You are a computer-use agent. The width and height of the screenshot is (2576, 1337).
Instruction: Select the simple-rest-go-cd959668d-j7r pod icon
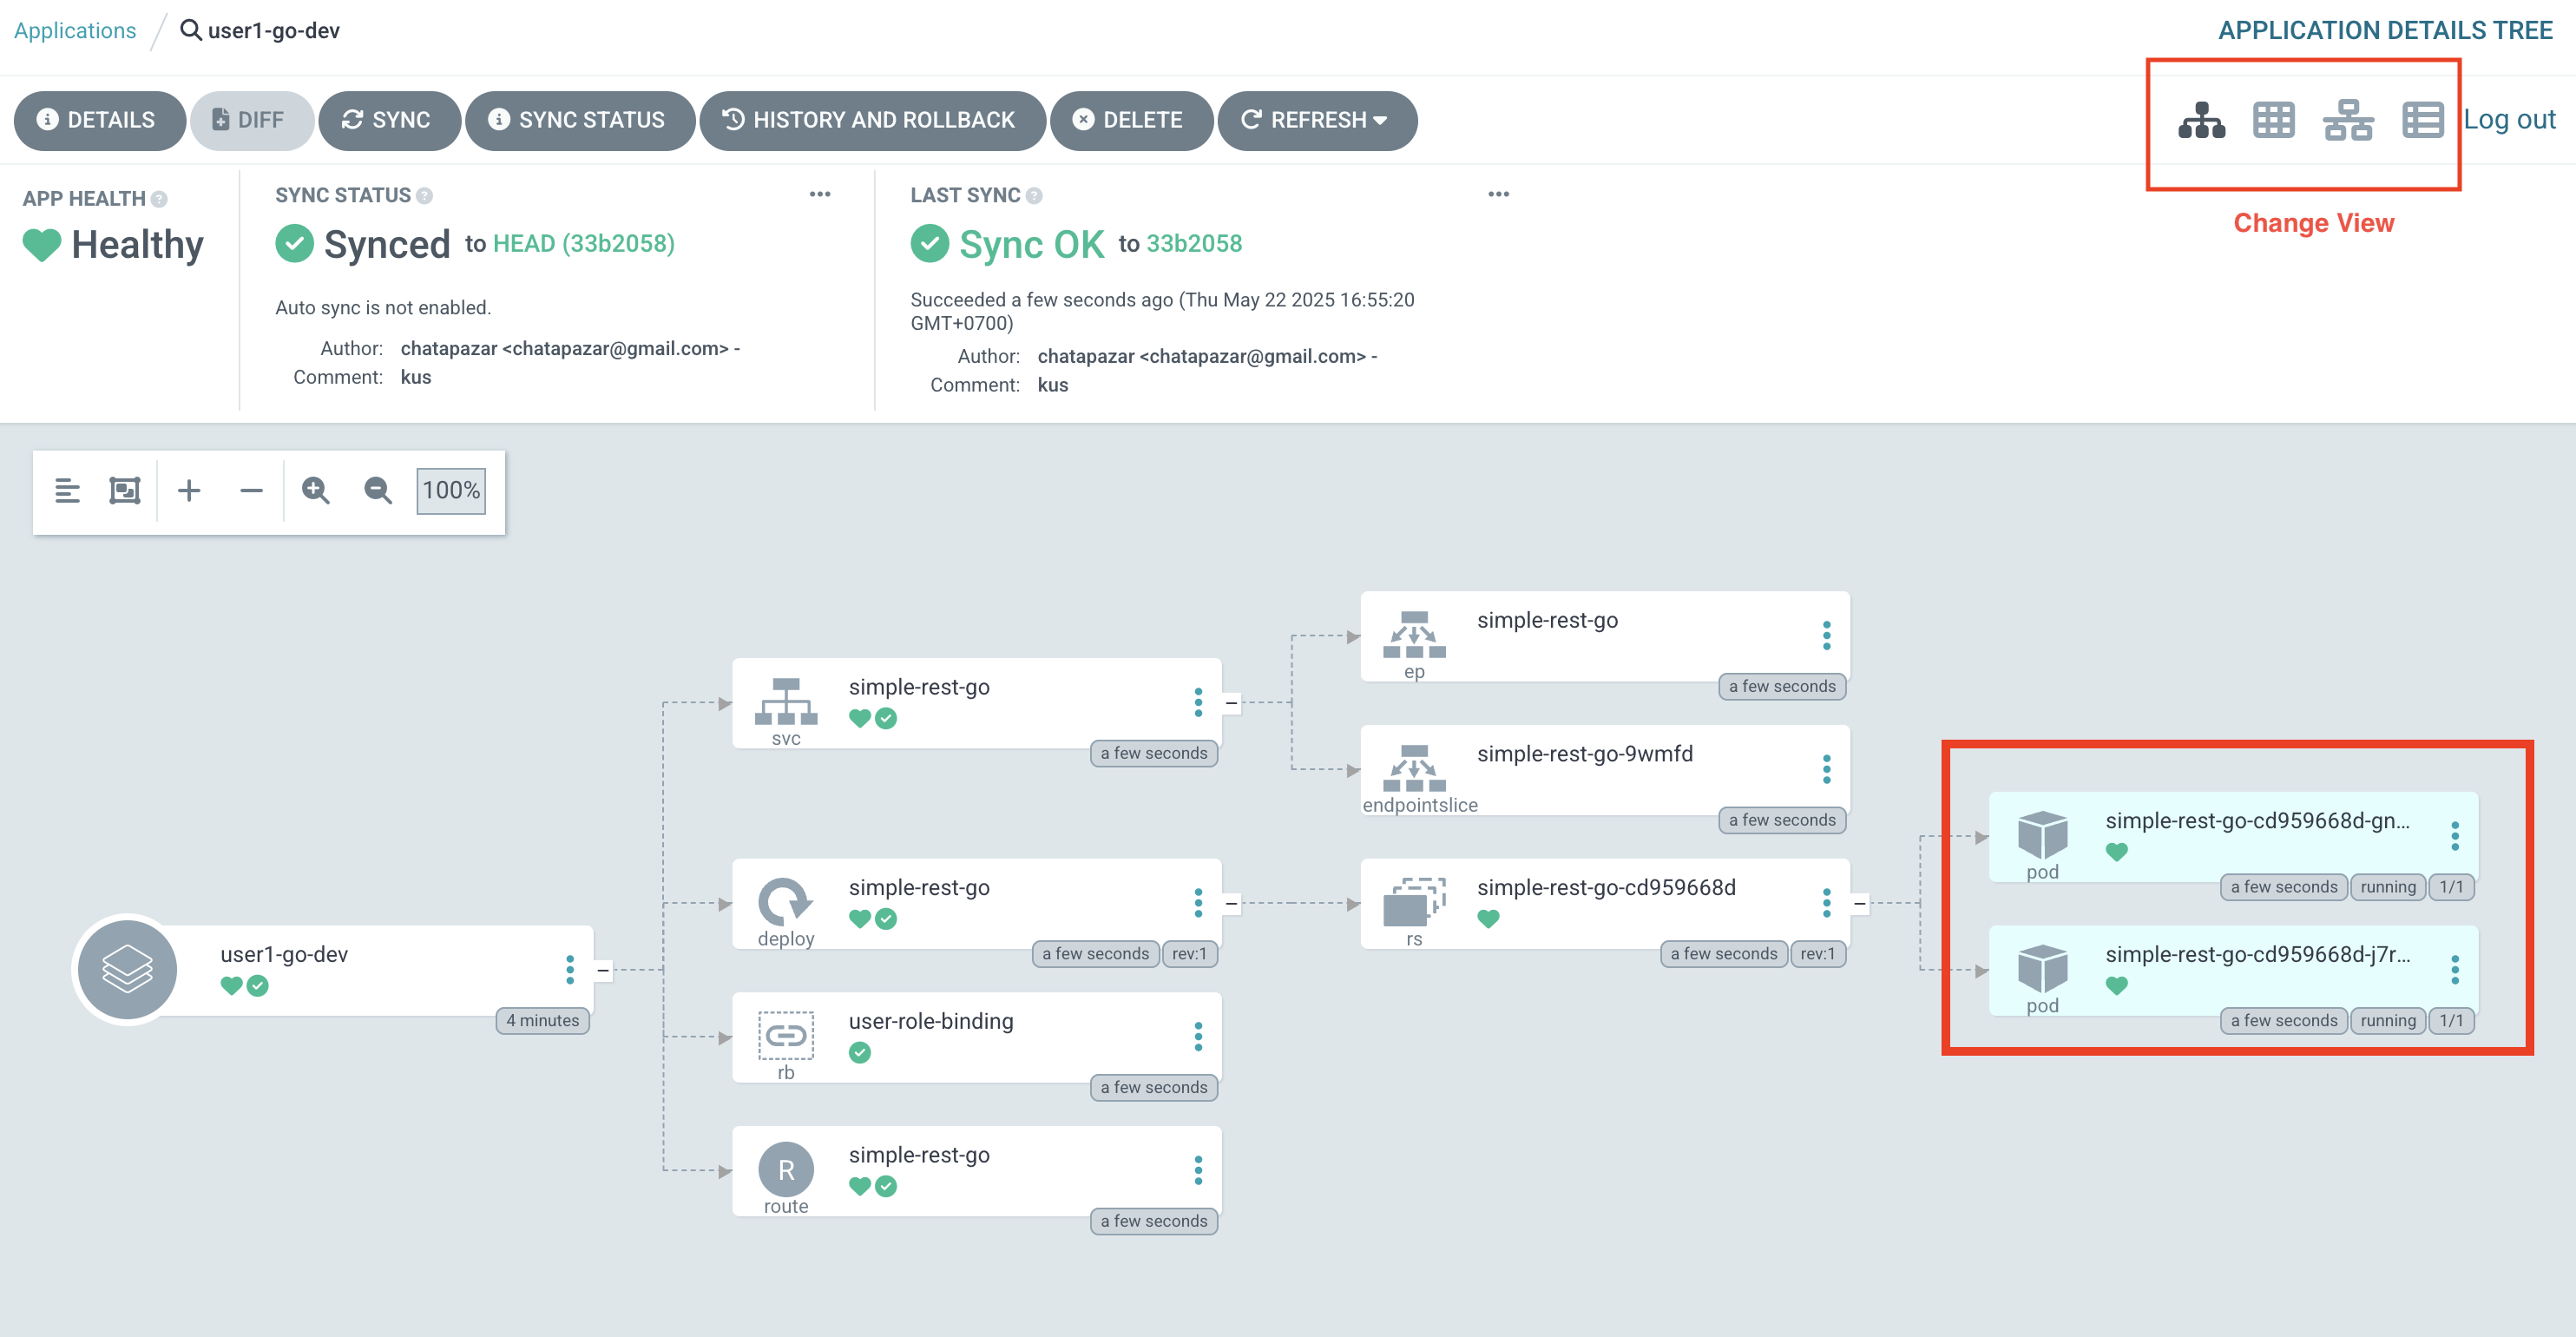2042,968
